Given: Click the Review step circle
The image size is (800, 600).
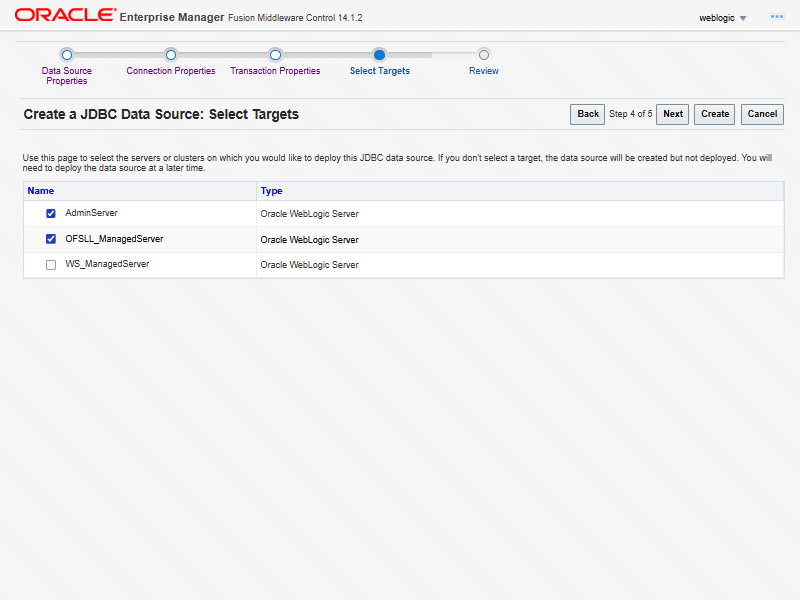Looking at the screenshot, I should 484,55.
